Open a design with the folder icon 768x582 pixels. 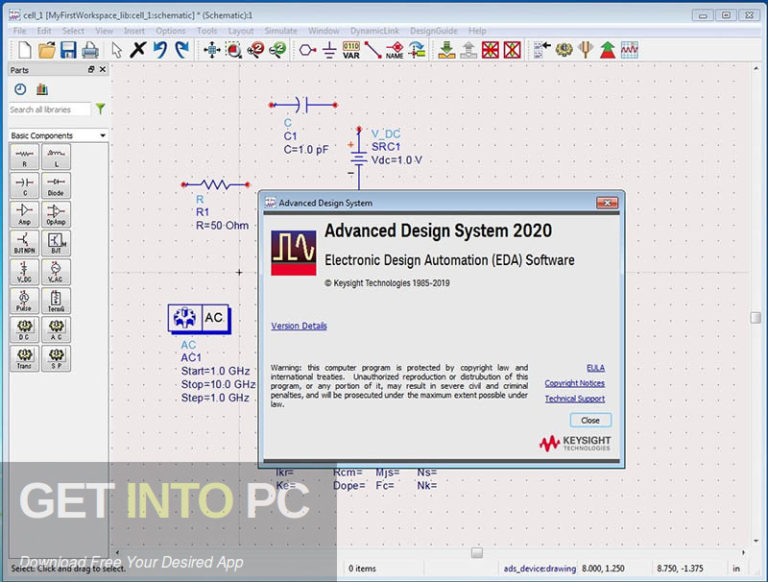point(47,50)
